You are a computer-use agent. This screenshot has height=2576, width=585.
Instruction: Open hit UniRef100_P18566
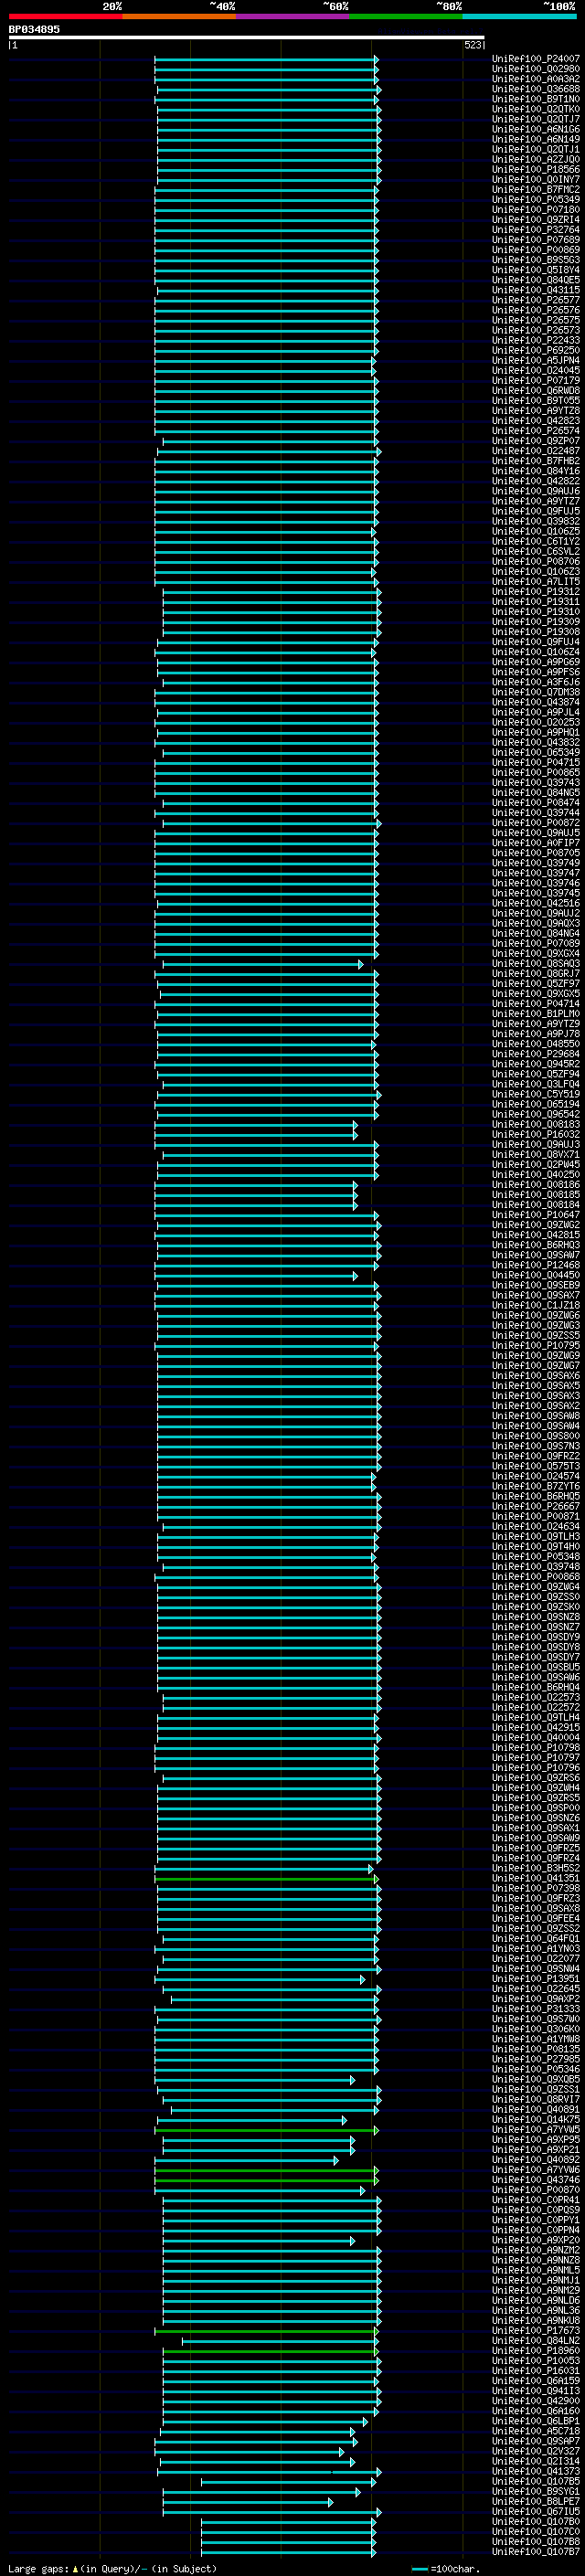tap(536, 169)
